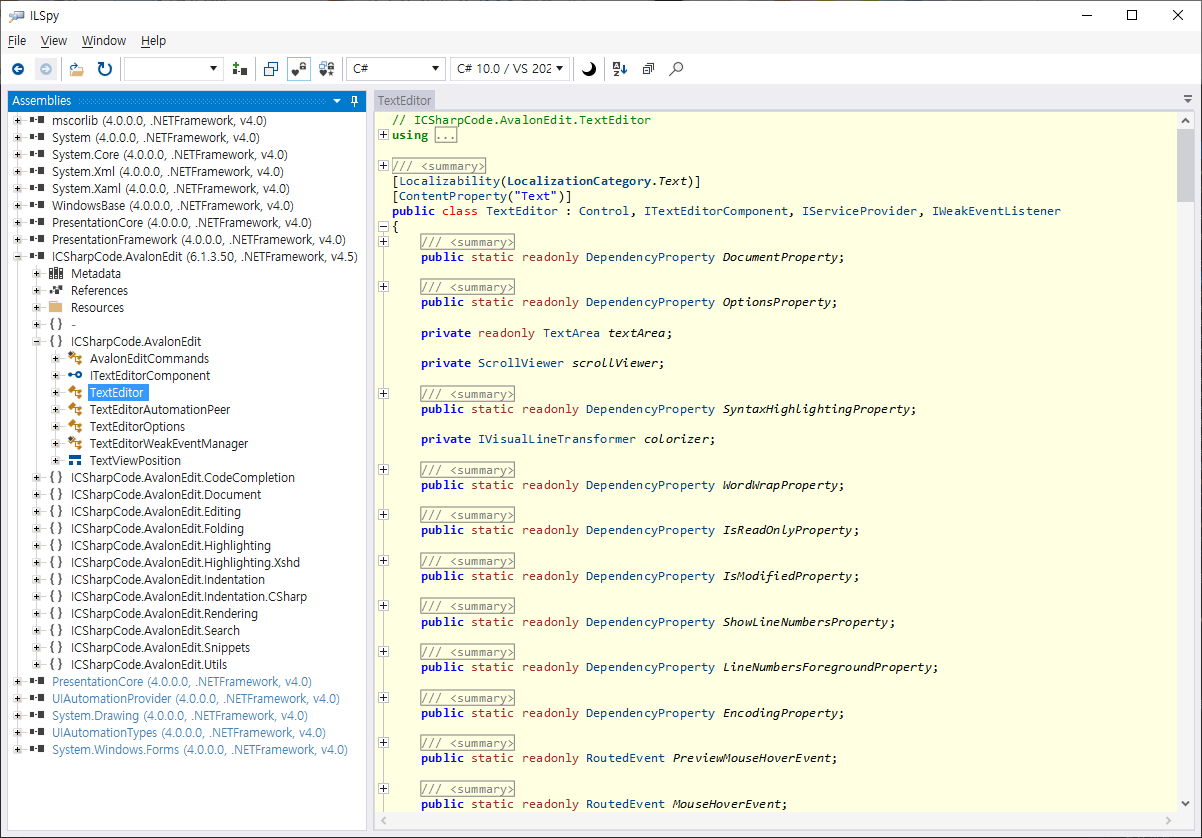Follow the LocalizationCategory link in attribute

point(579,181)
